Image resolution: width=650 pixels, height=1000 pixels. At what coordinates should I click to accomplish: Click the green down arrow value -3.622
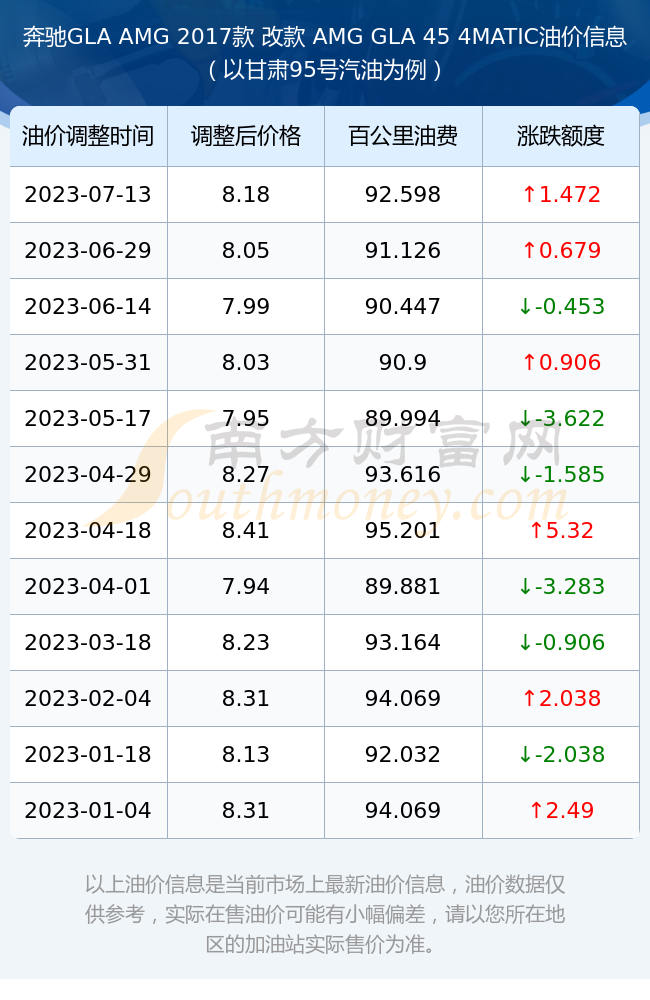[561, 418]
